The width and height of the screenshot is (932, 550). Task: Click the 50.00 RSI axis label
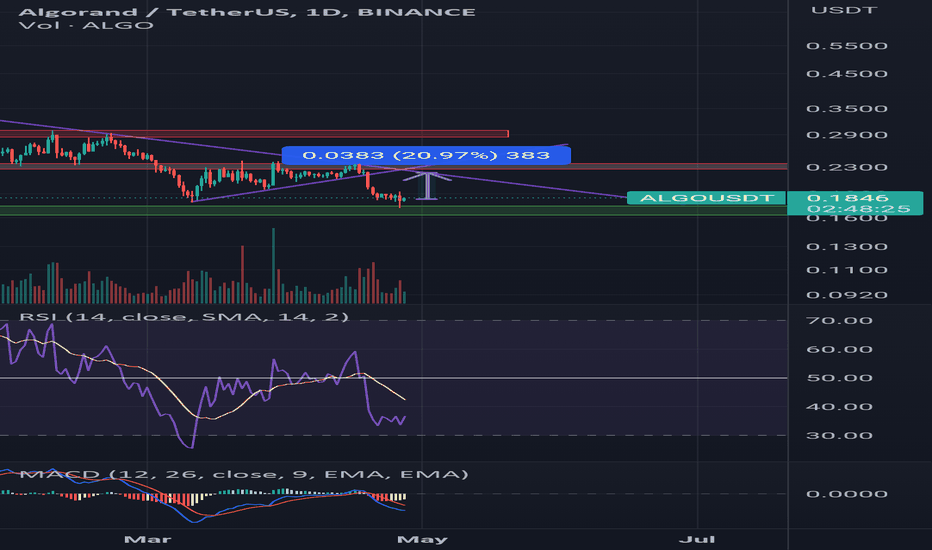click(839, 378)
